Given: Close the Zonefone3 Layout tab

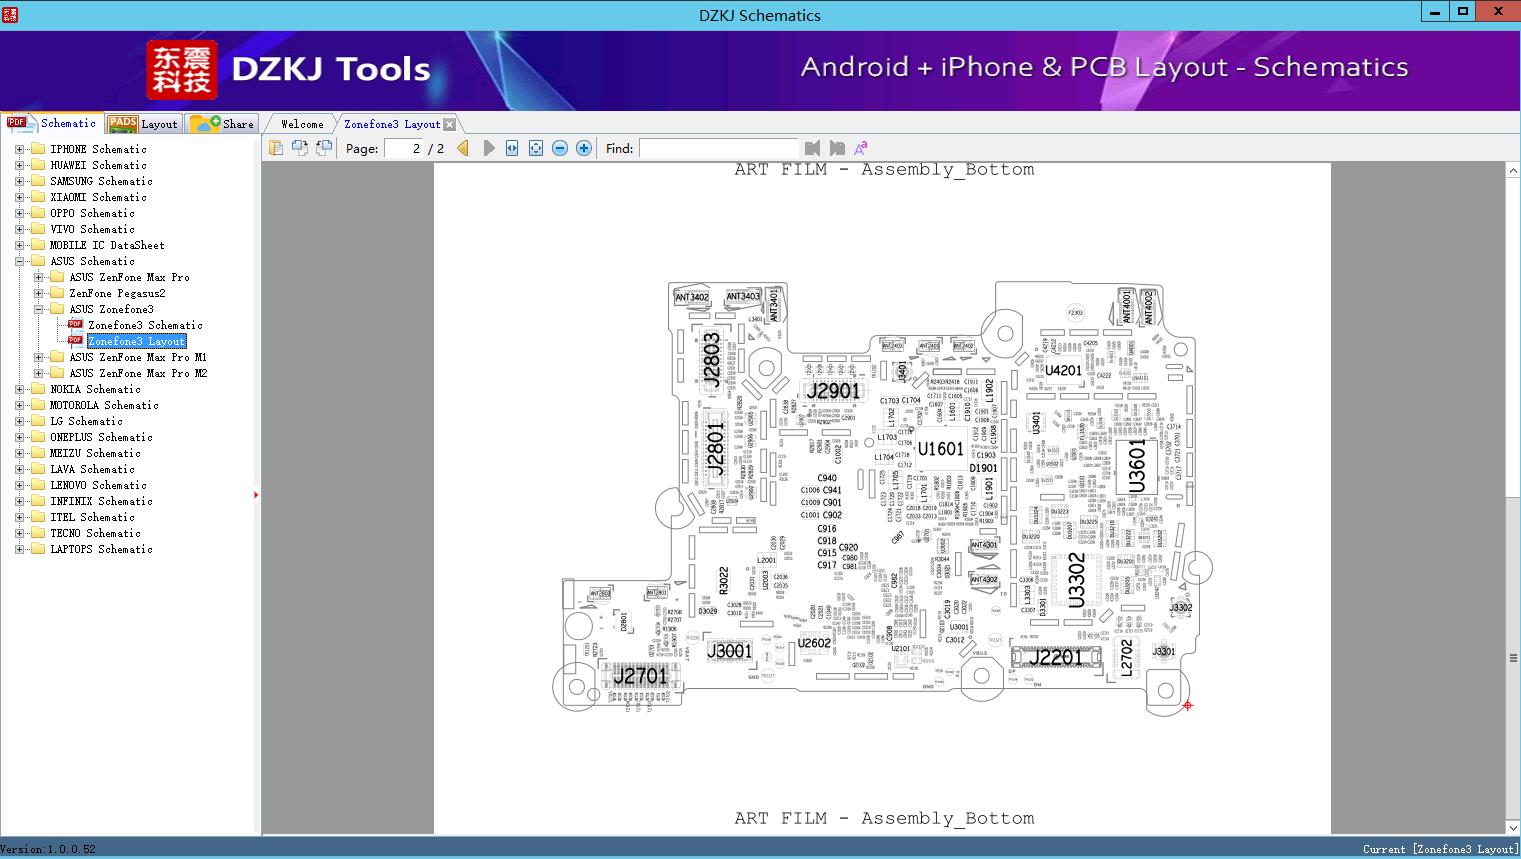Looking at the screenshot, I should click(450, 124).
